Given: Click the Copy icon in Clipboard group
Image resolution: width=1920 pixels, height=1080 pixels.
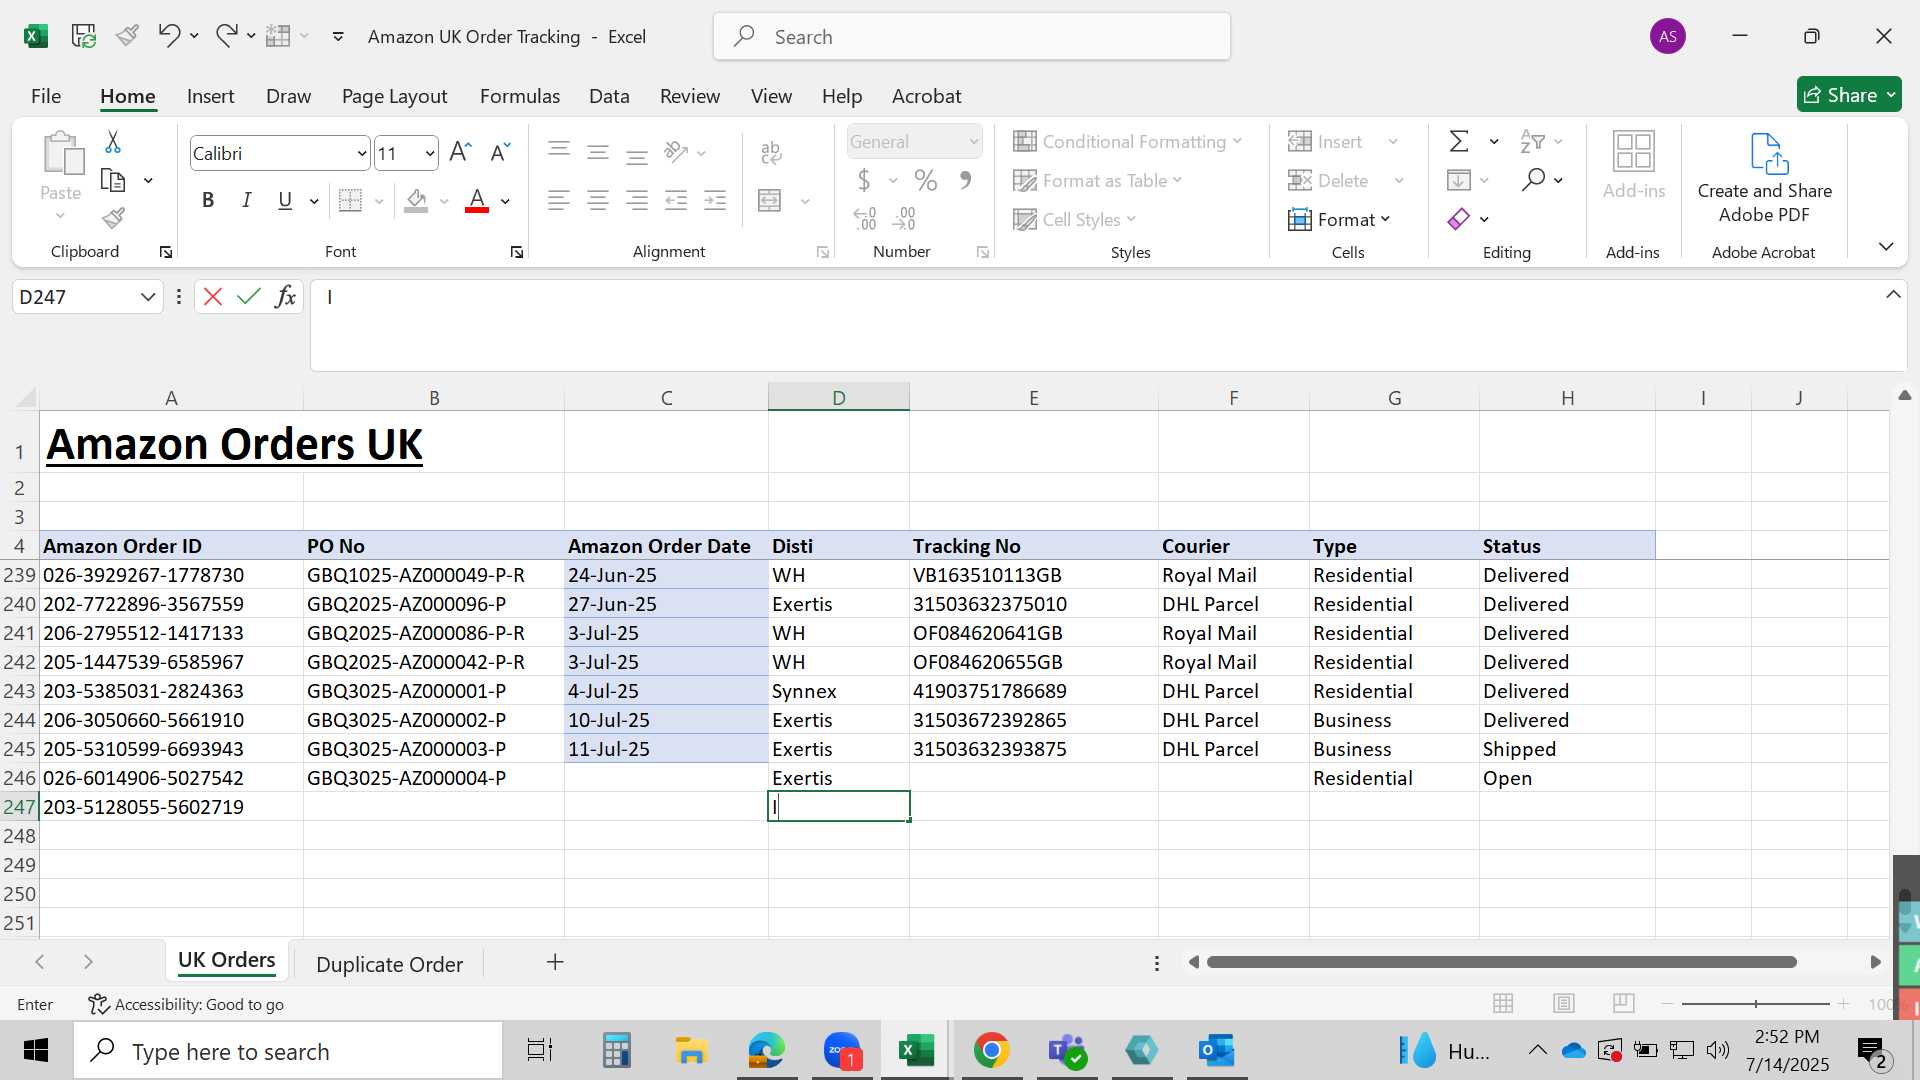Looking at the screenshot, I should click(113, 181).
